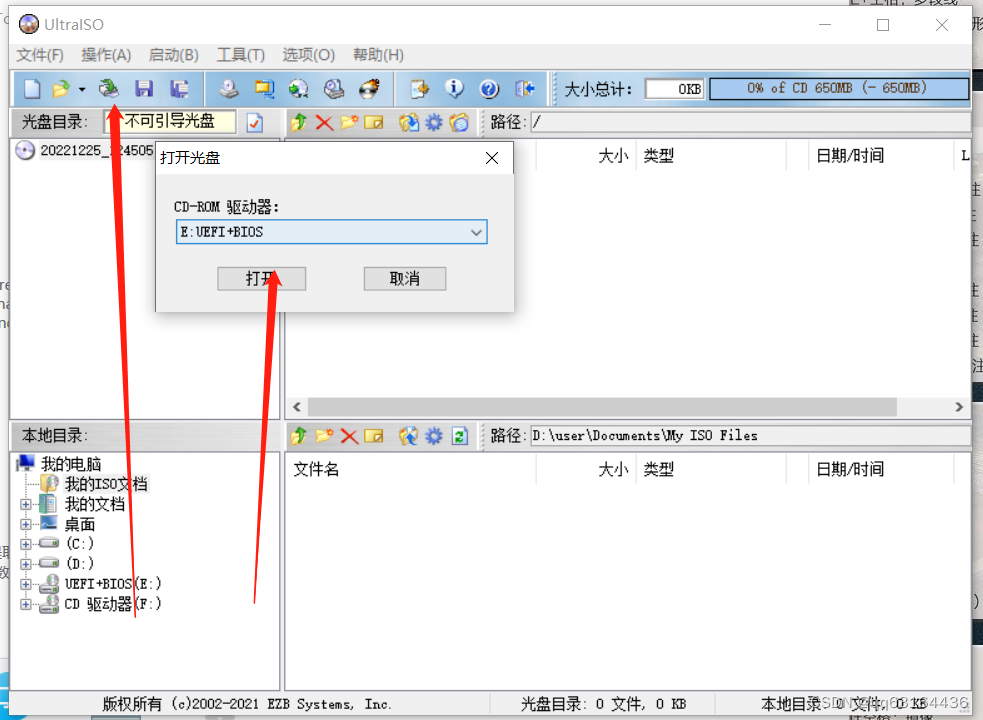983x720 pixels.
Task: Click the 取消 button in the dialog
Action: click(x=405, y=278)
